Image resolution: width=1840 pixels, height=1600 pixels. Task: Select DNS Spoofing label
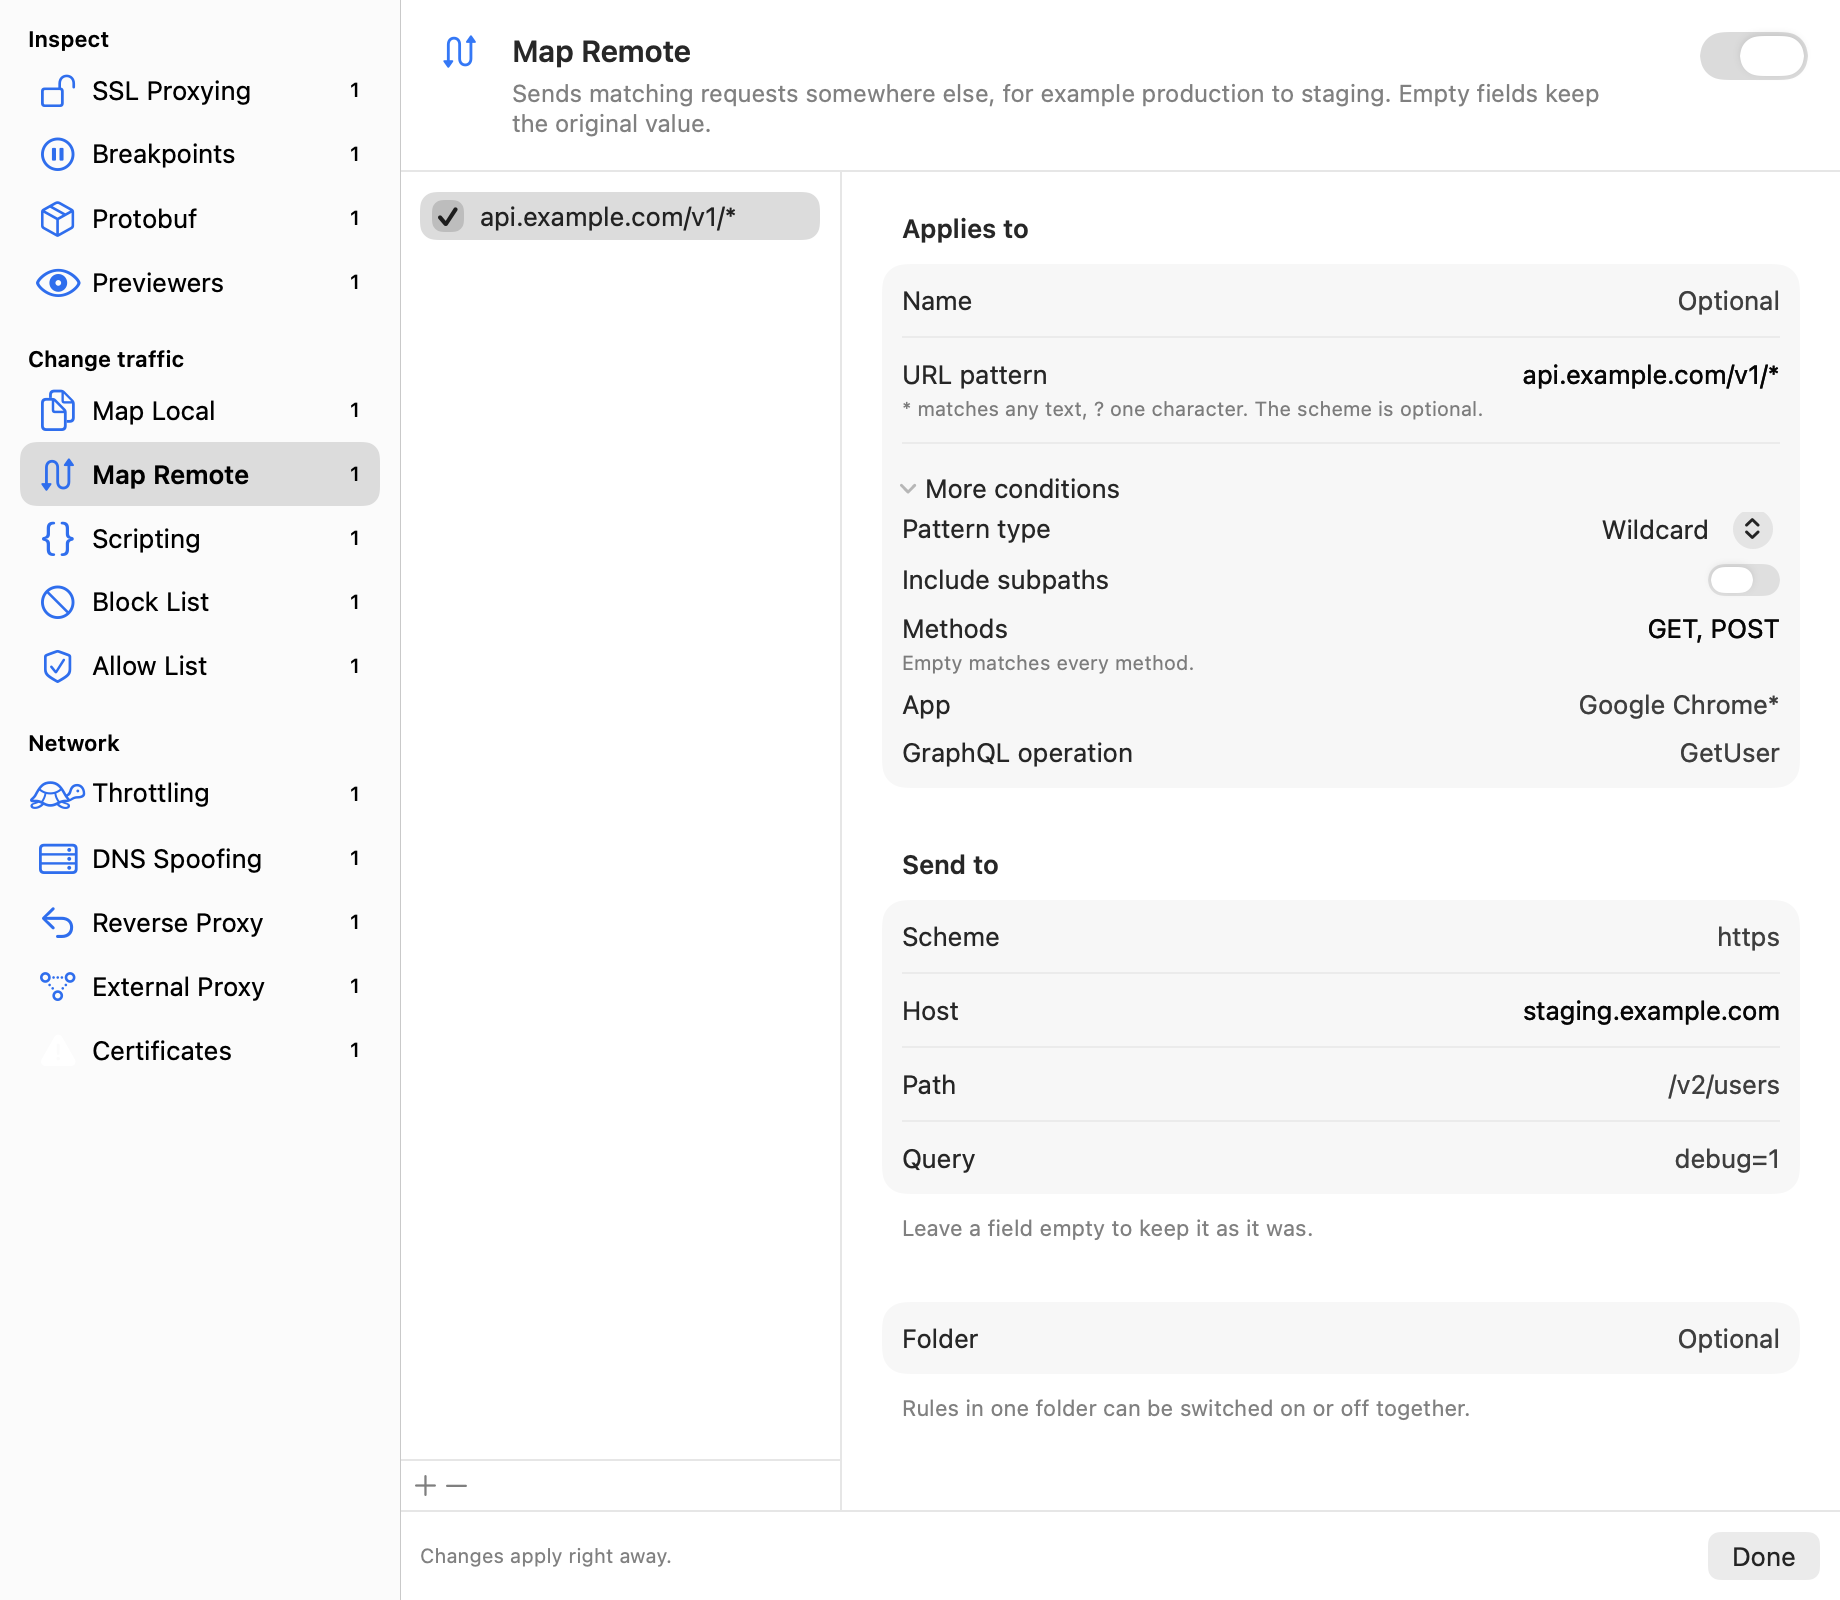pos(177,859)
